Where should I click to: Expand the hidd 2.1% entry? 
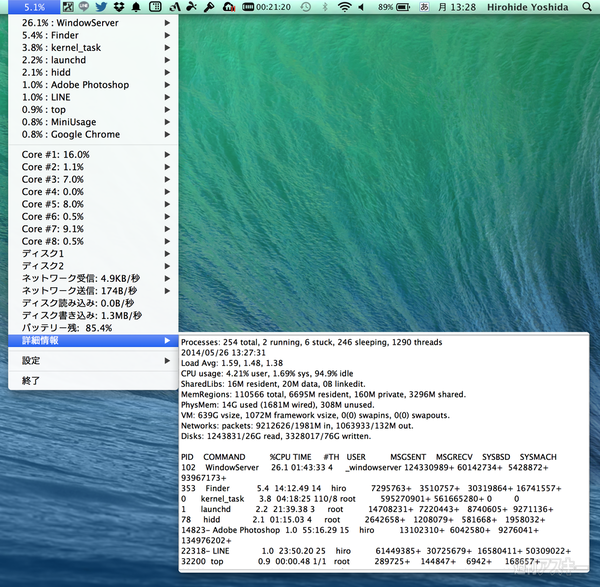point(93,72)
